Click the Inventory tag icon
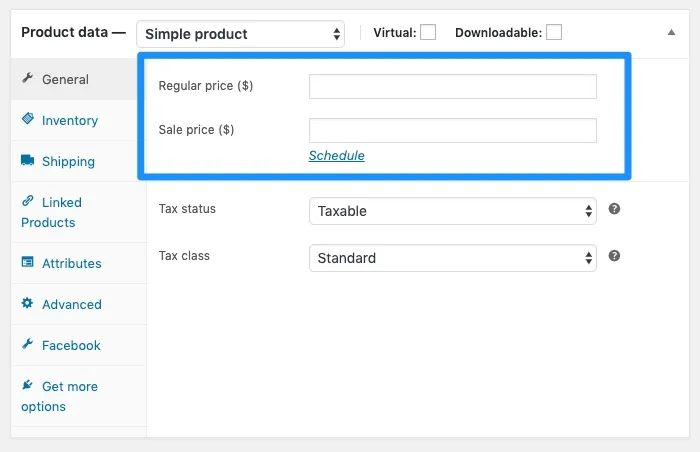Image resolution: width=700 pixels, height=452 pixels. 28,120
